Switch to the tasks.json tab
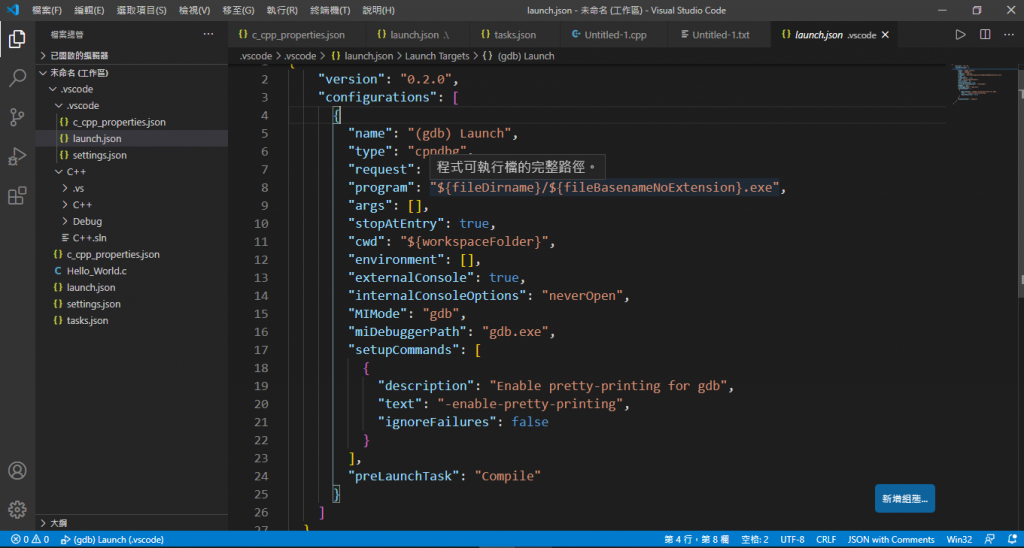 (x=514, y=35)
